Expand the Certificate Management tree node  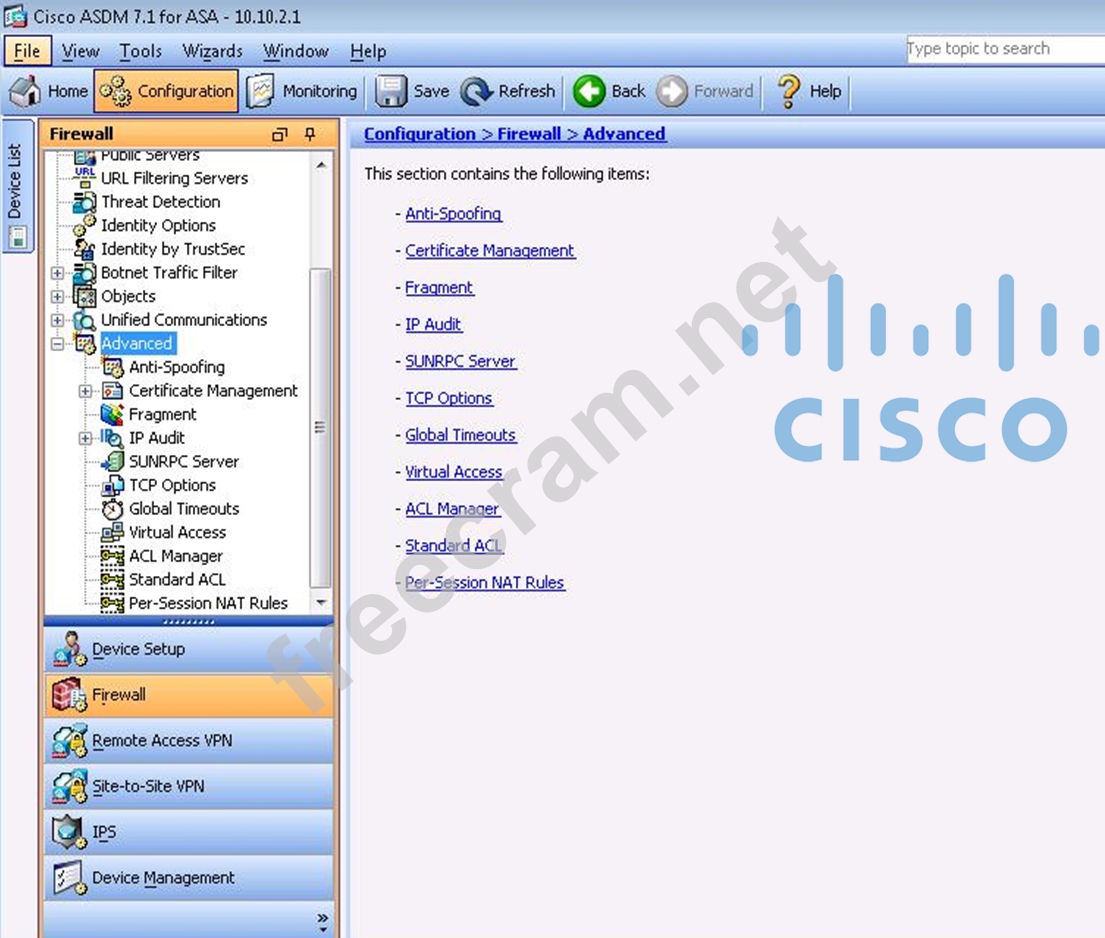point(85,391)
